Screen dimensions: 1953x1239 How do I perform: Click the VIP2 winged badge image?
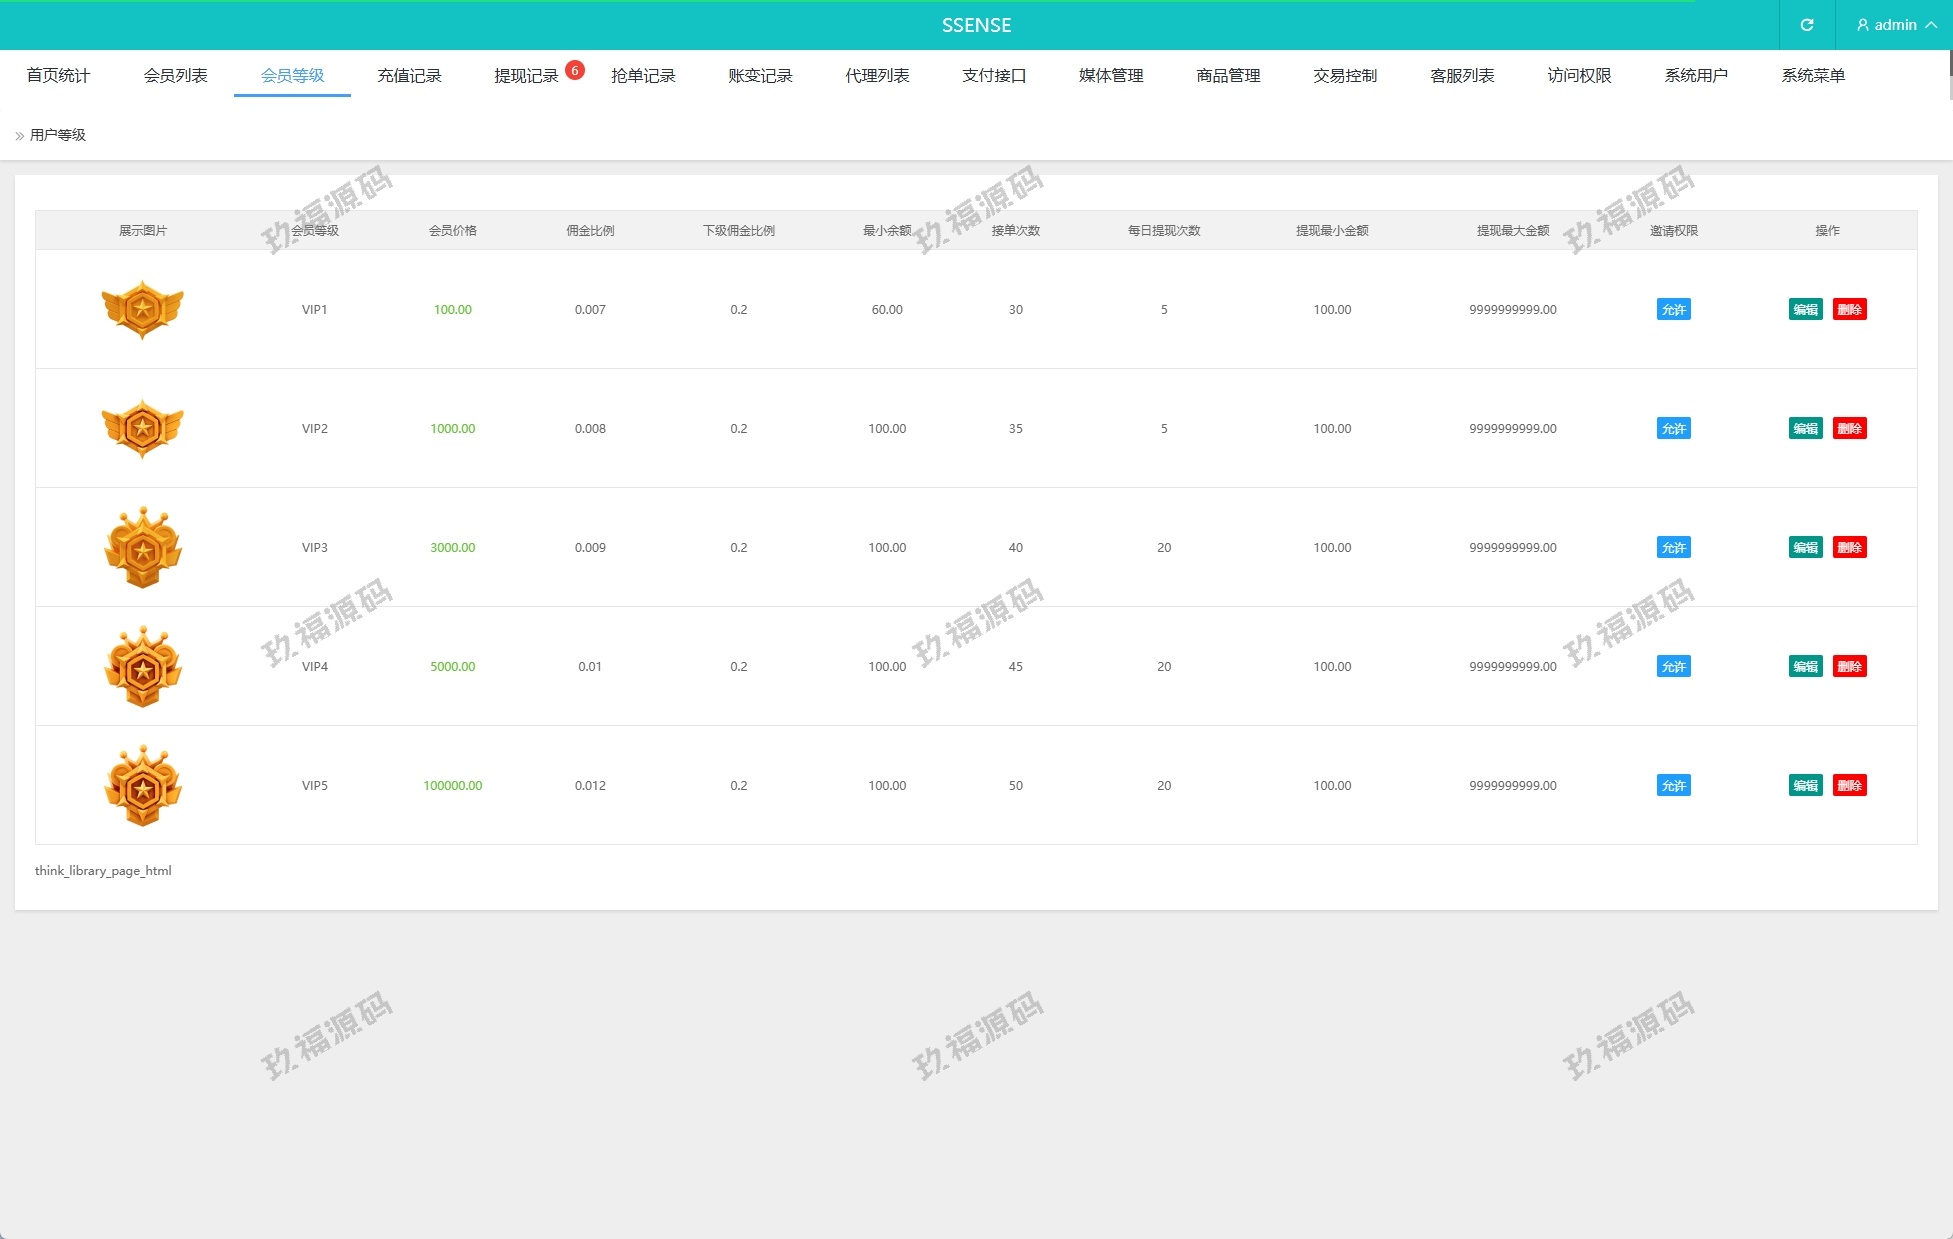click(x=143, y=428)
